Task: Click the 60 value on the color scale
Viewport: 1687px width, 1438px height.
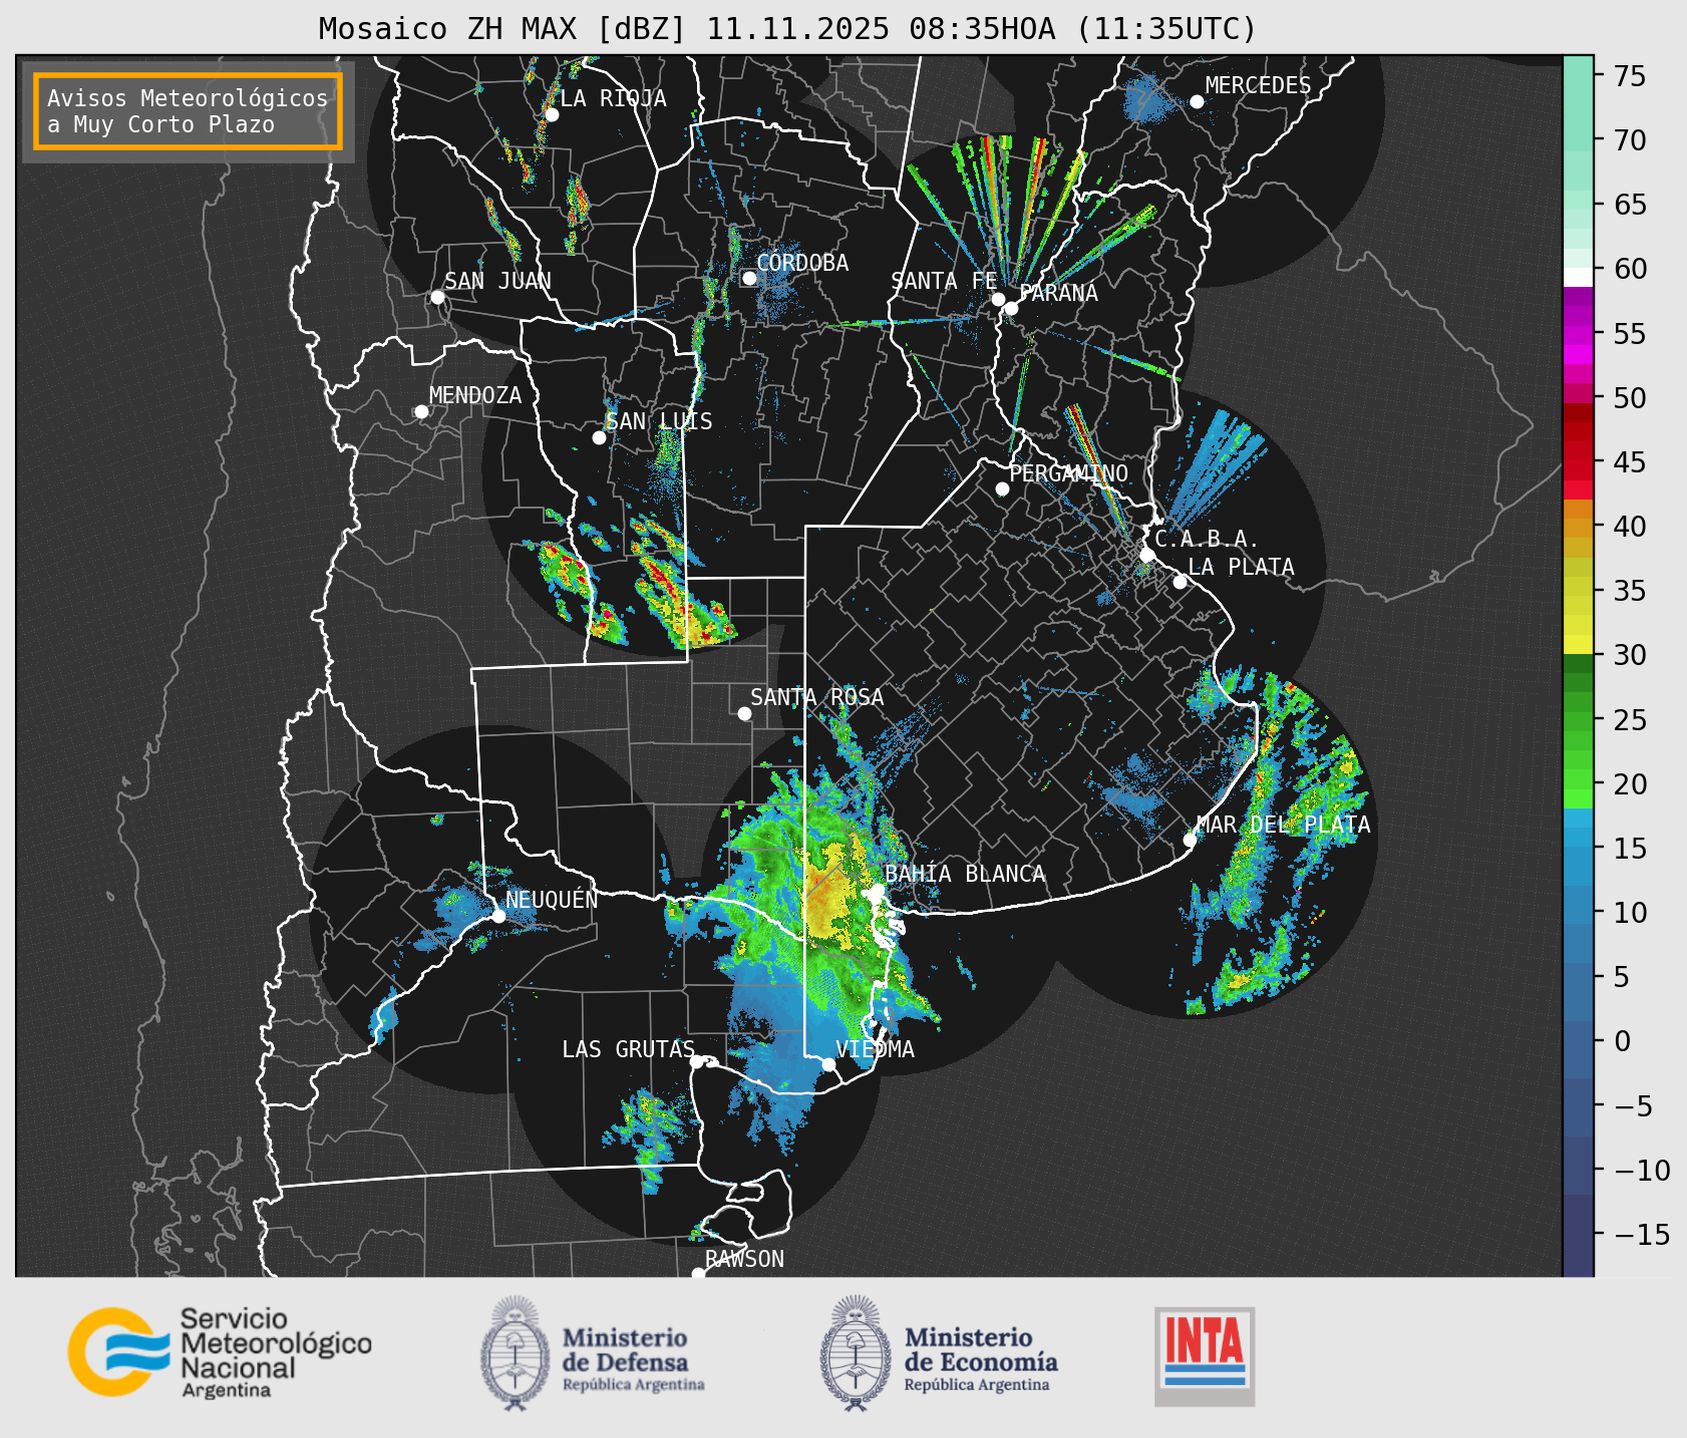Action: pyautogui.click(x=1629, y=269)
